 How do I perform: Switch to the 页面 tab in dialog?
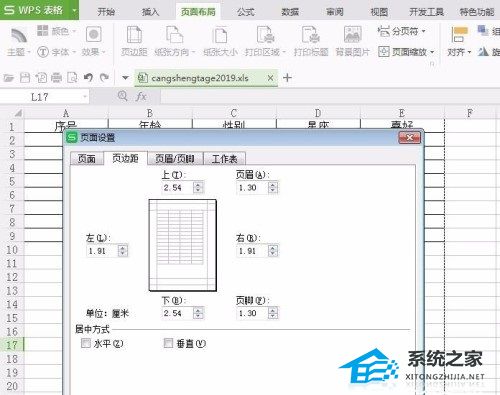coord(87,159)
